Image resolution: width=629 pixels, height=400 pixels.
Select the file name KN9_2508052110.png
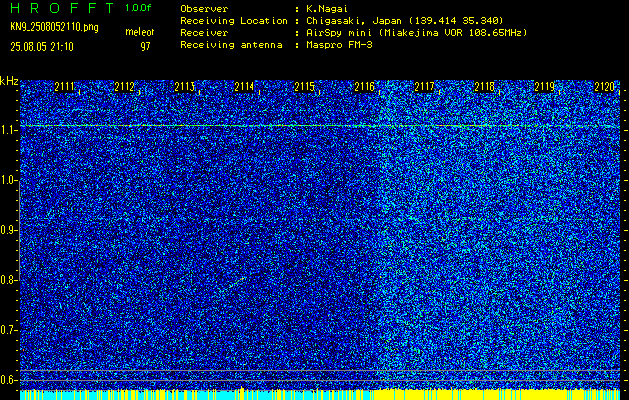(54, 27)
